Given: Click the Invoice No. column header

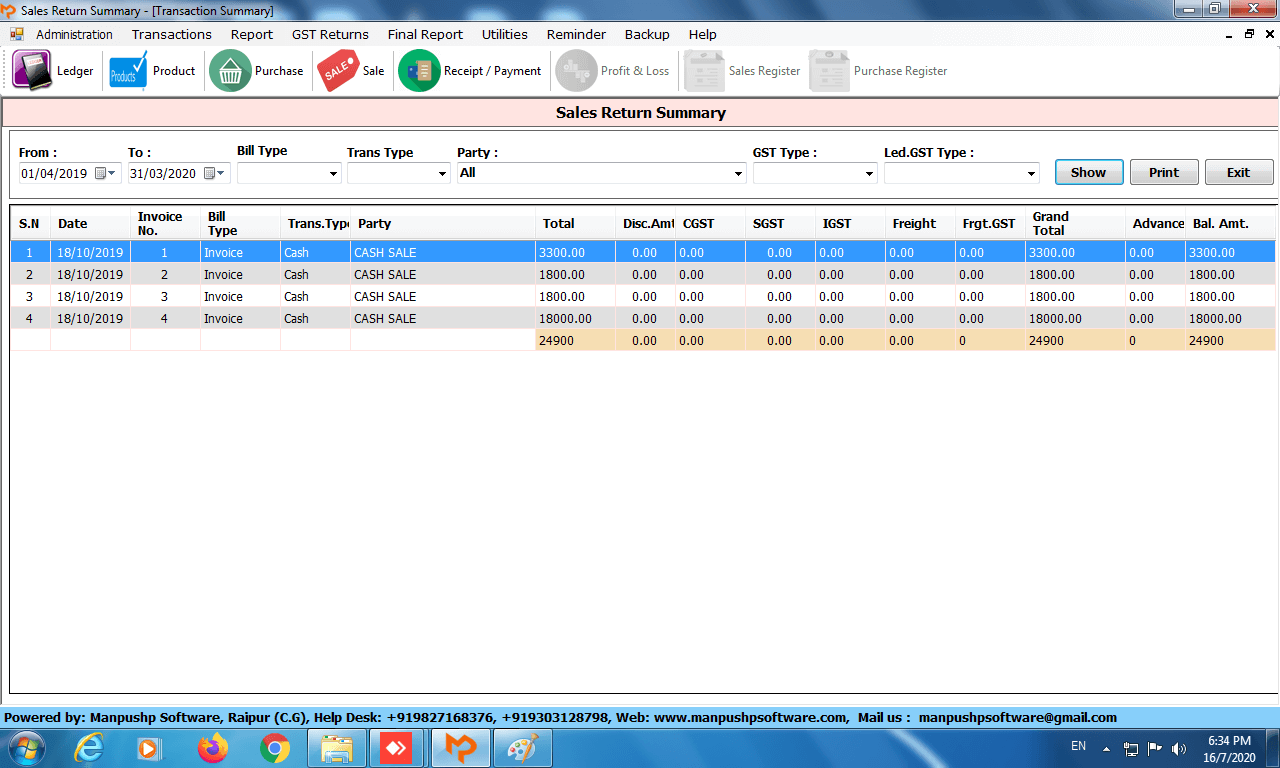Looking at the screenshot, I should [165, 224].
